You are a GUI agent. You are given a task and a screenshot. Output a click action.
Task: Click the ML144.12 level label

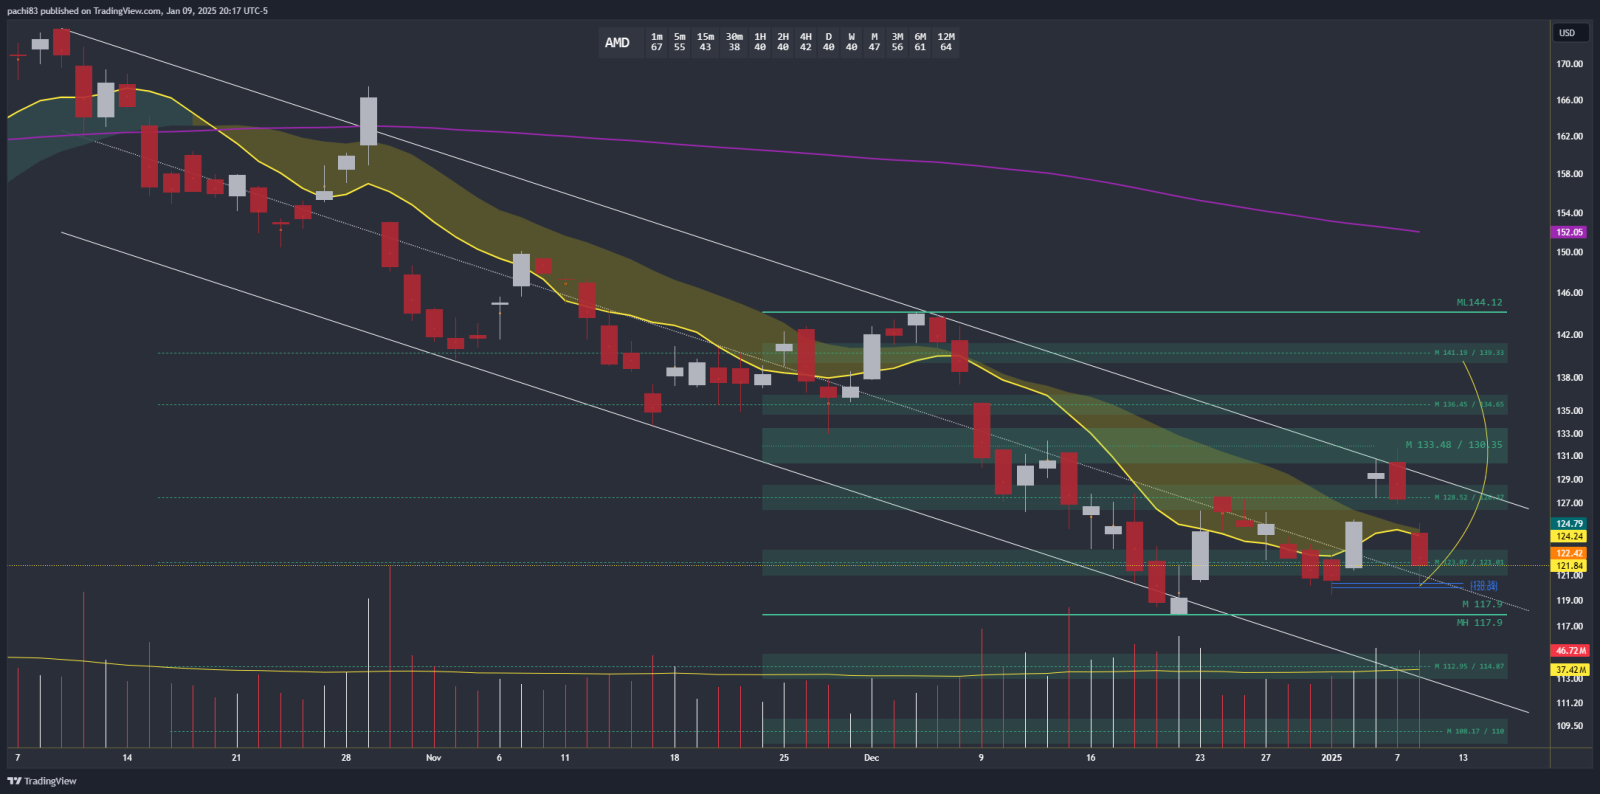(1479, 302)
